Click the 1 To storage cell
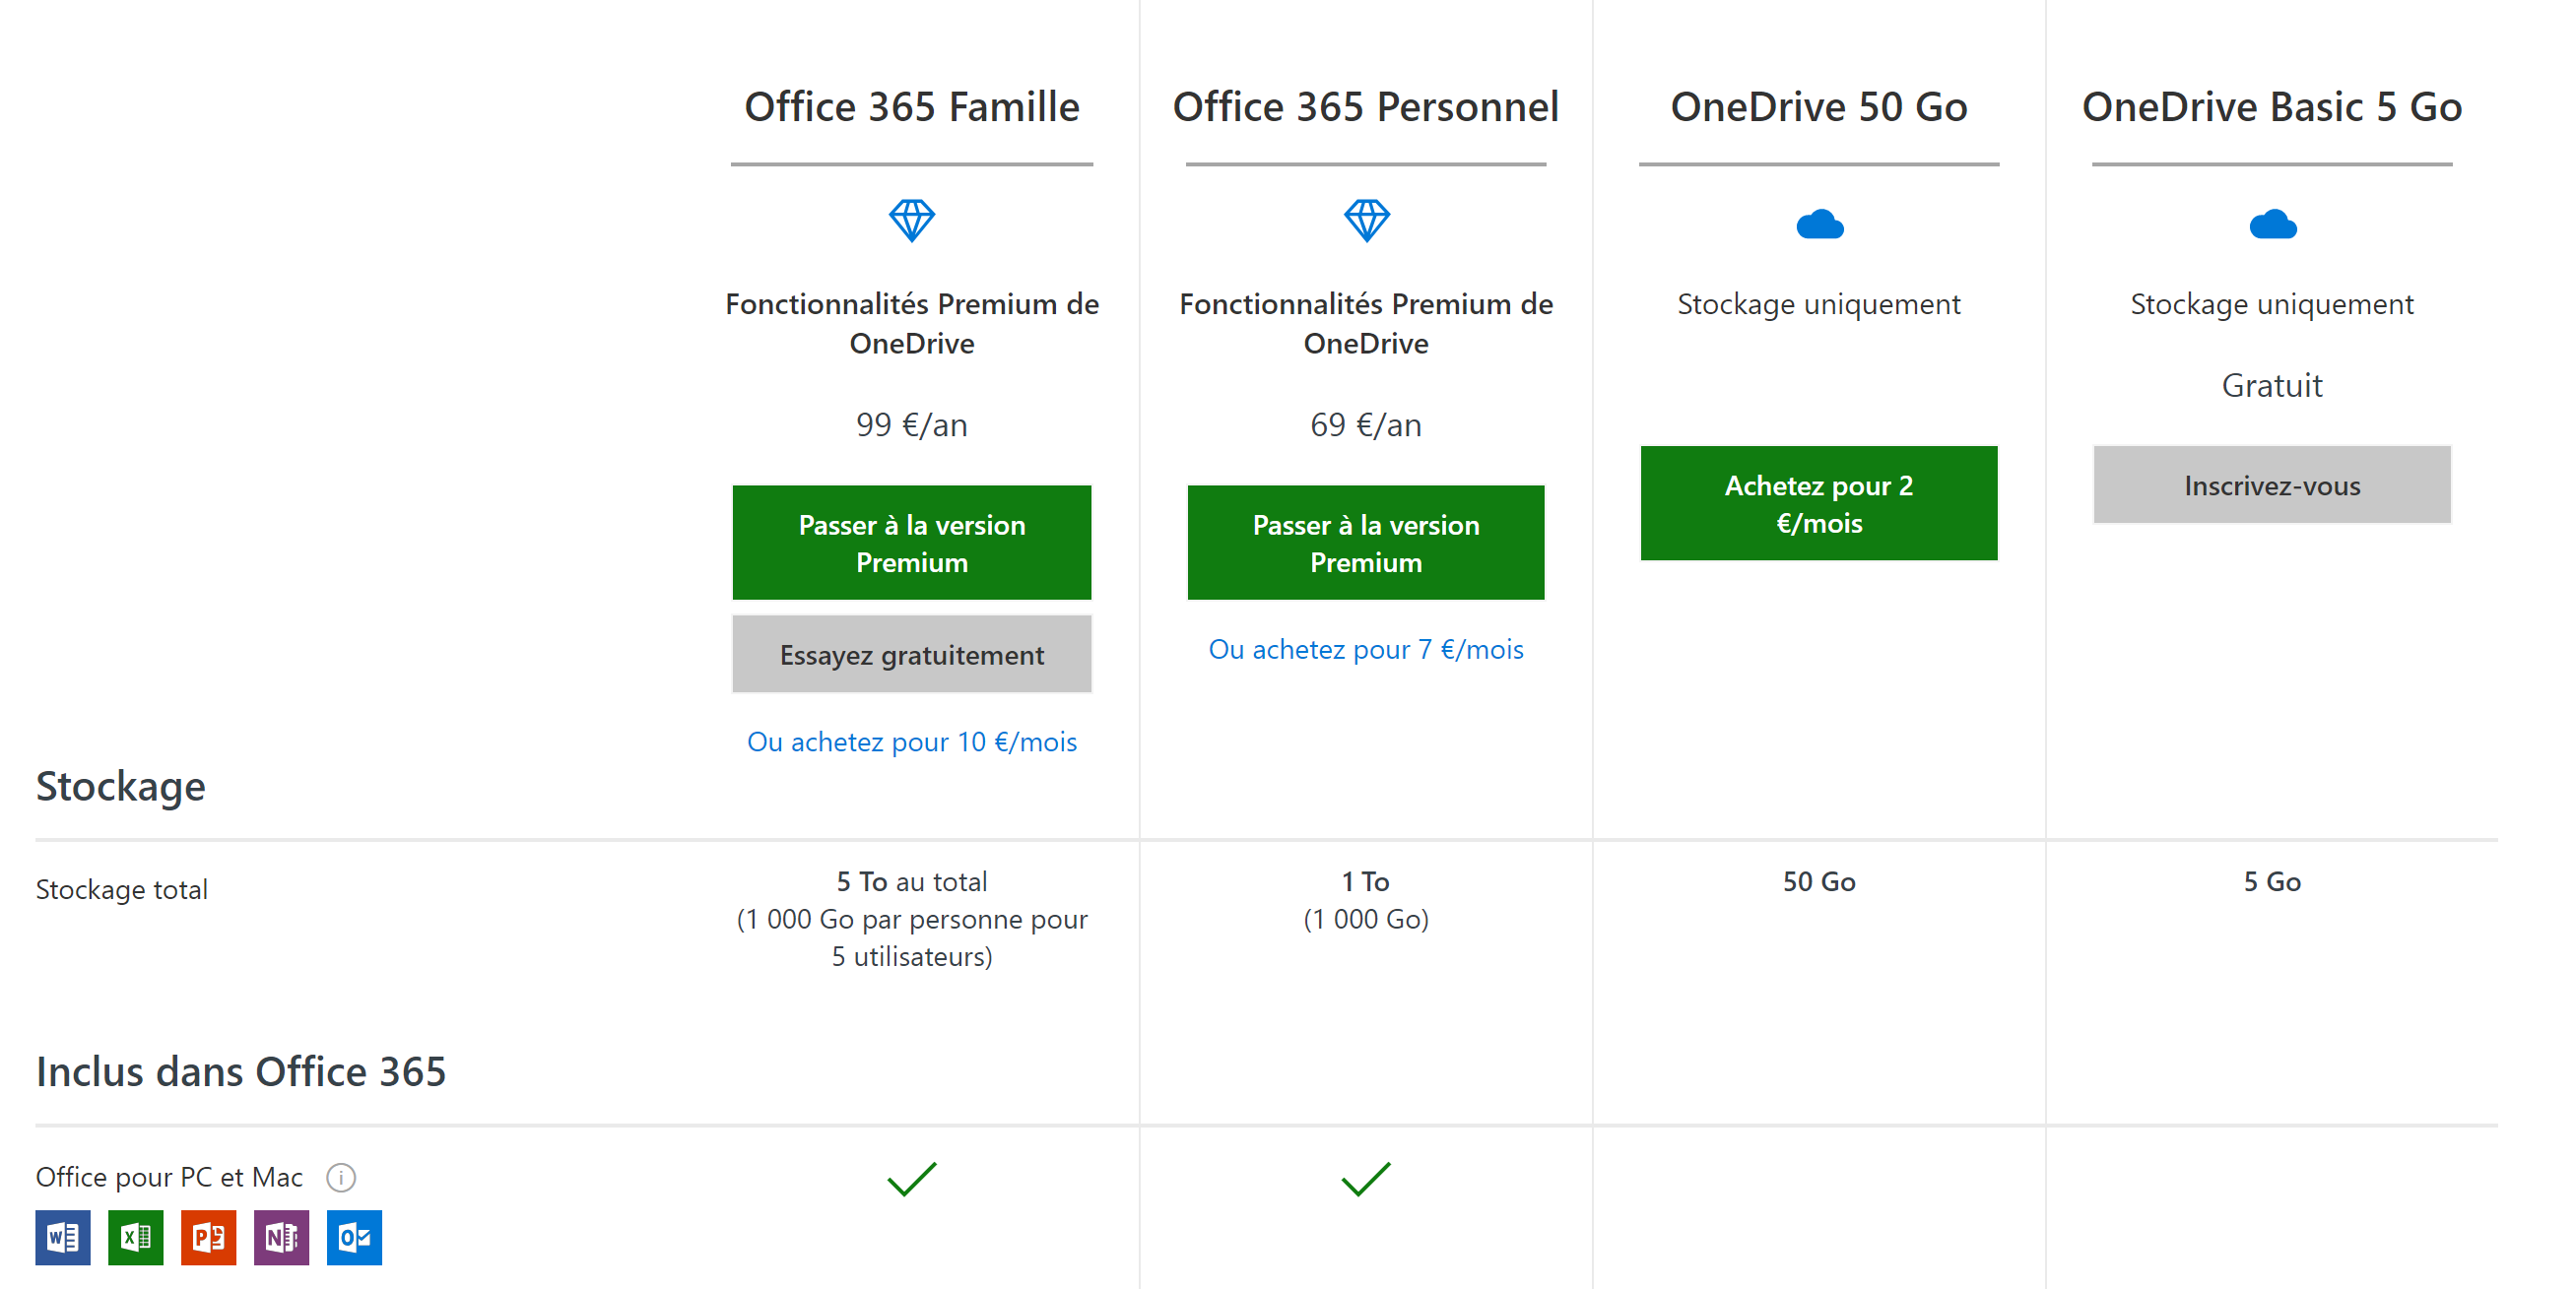 pos(1366,900)
